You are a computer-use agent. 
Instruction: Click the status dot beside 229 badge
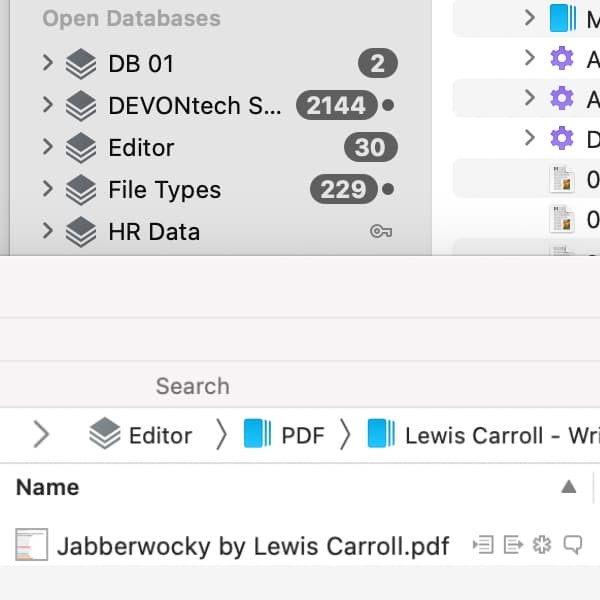tap(388, 189)
